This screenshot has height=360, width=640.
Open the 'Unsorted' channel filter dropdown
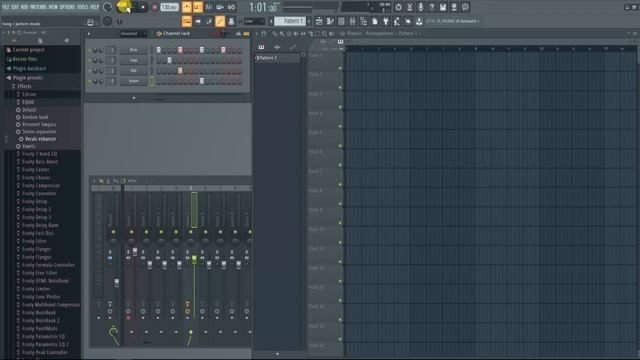(132, 34)
